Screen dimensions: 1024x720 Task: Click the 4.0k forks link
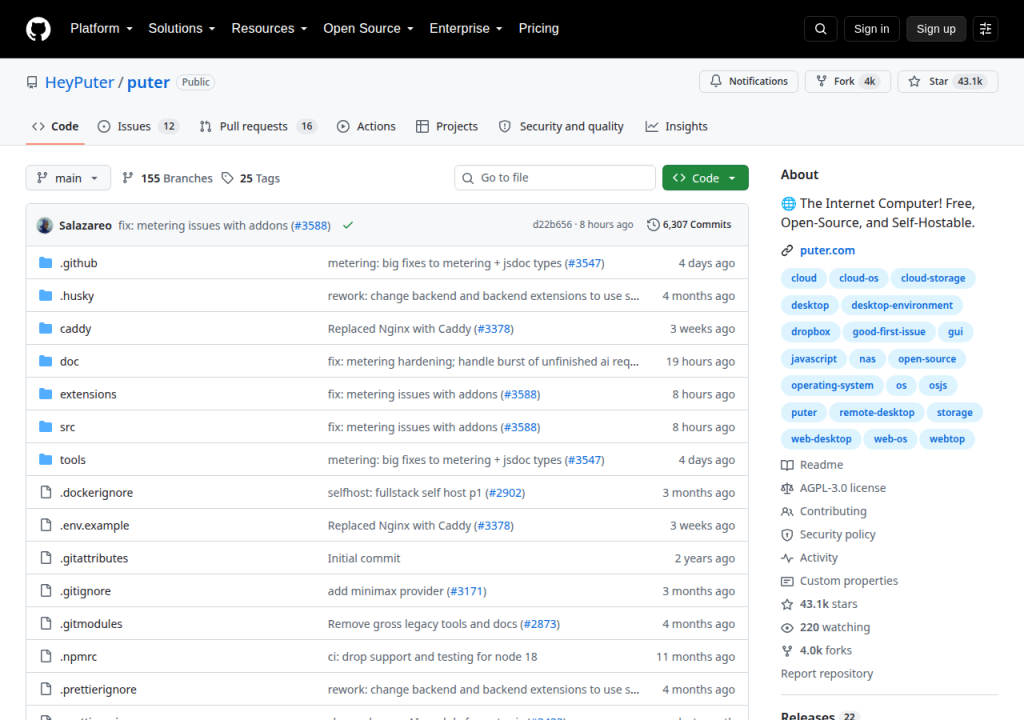tap(816, 651)
